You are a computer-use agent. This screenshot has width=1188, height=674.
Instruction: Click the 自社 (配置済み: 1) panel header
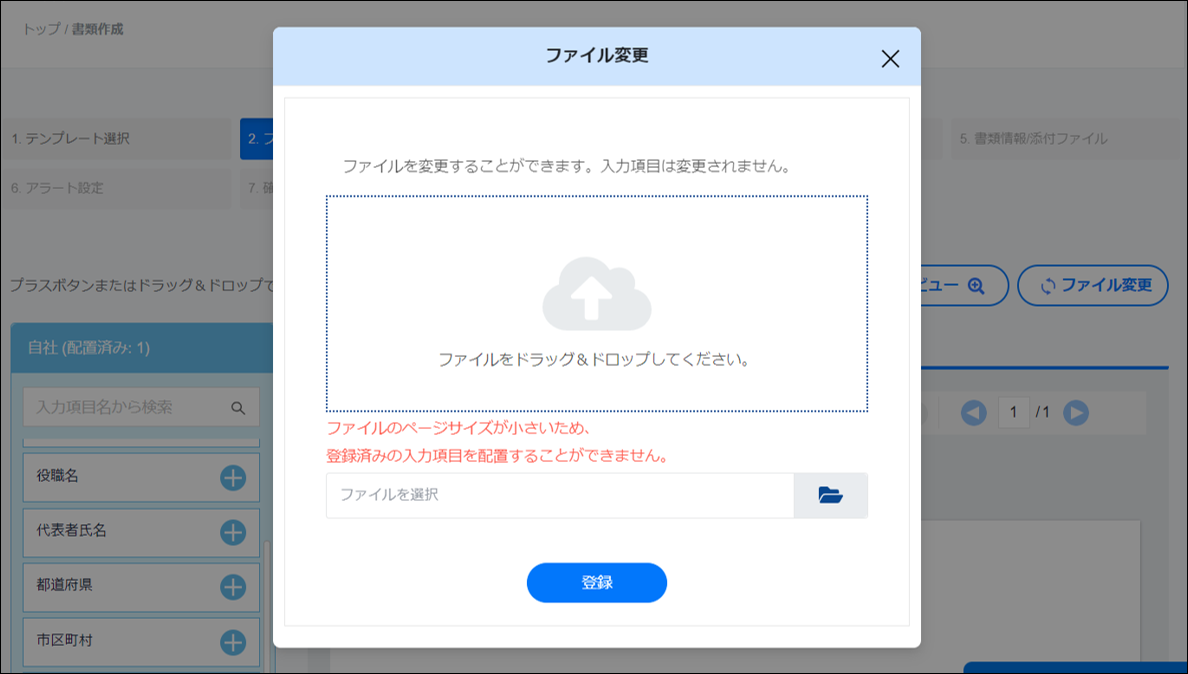point(142,348)
